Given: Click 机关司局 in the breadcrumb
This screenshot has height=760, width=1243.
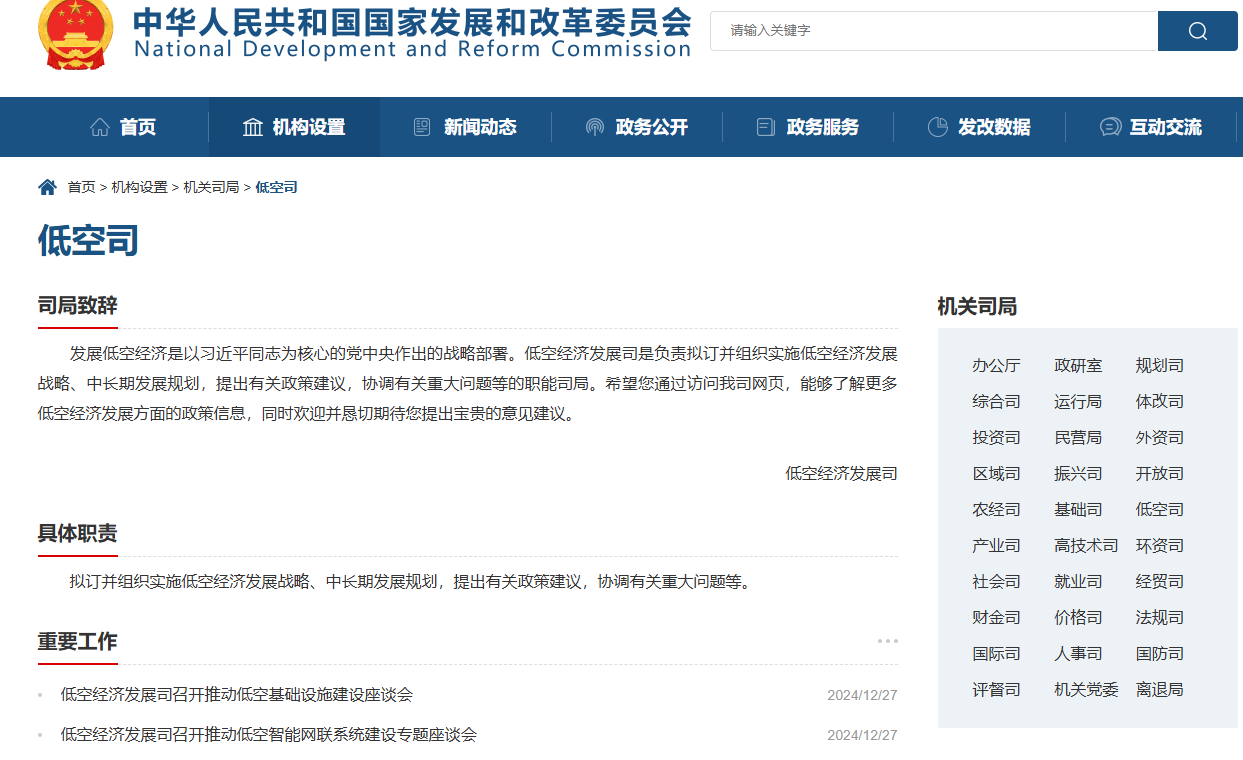Looking at the screenshot, I should pos(211,187).
